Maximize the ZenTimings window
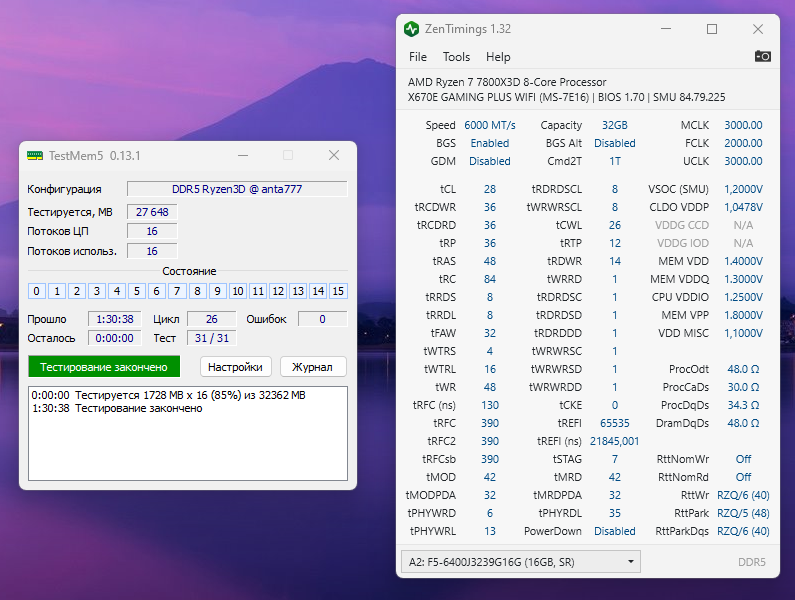 click(x=712, y=29)
